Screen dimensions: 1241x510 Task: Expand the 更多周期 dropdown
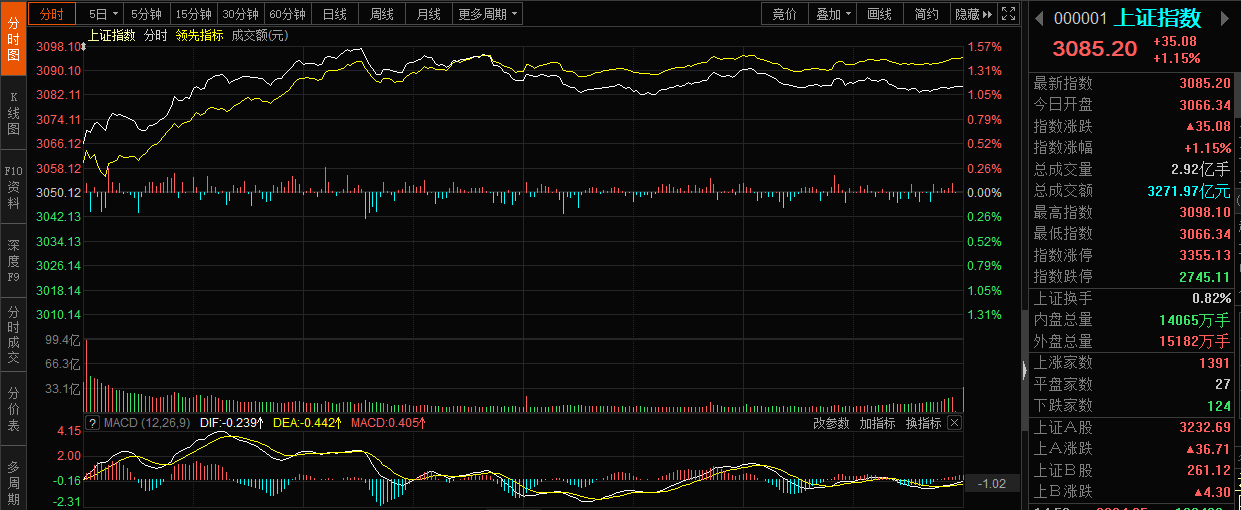488,14
